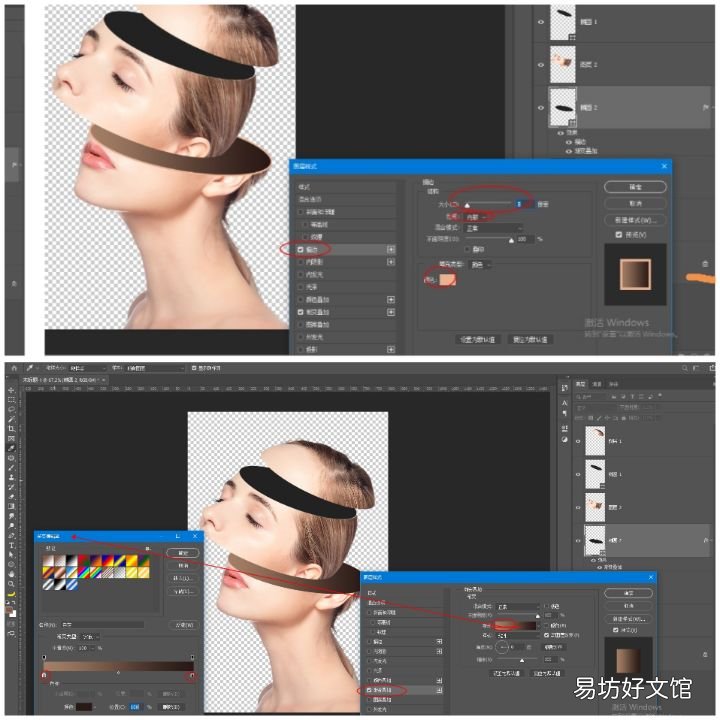Select the Gradient tool in lower toolbar
This screenshot has width=720, height=720.
pos(11,506)
